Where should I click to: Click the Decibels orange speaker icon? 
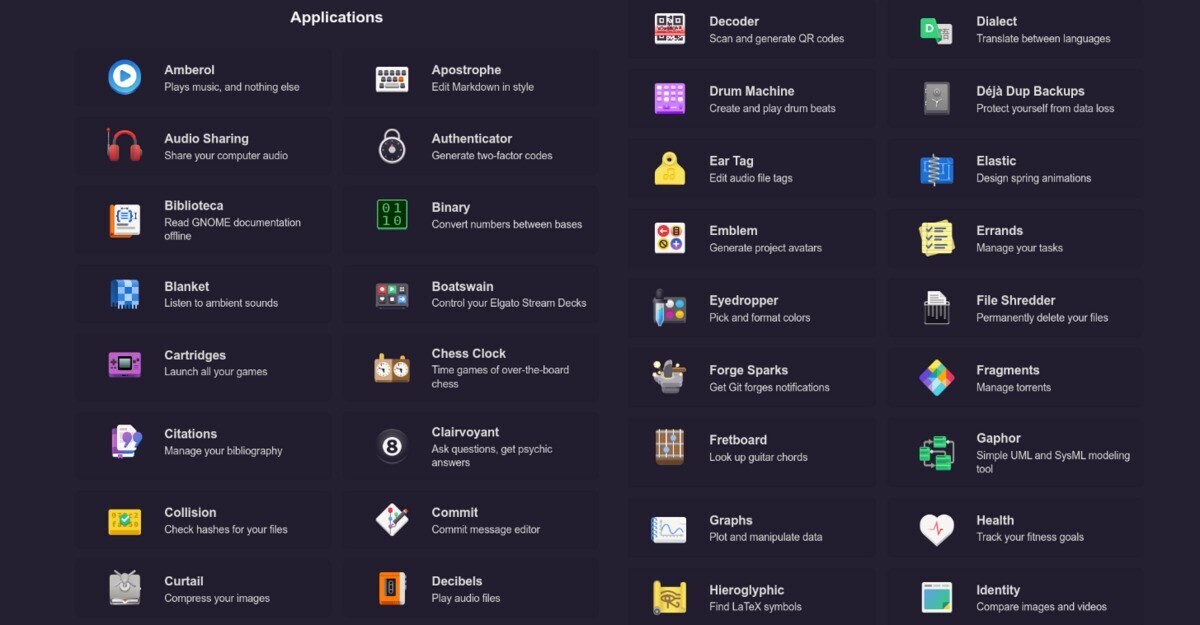[x=392, y=588]
